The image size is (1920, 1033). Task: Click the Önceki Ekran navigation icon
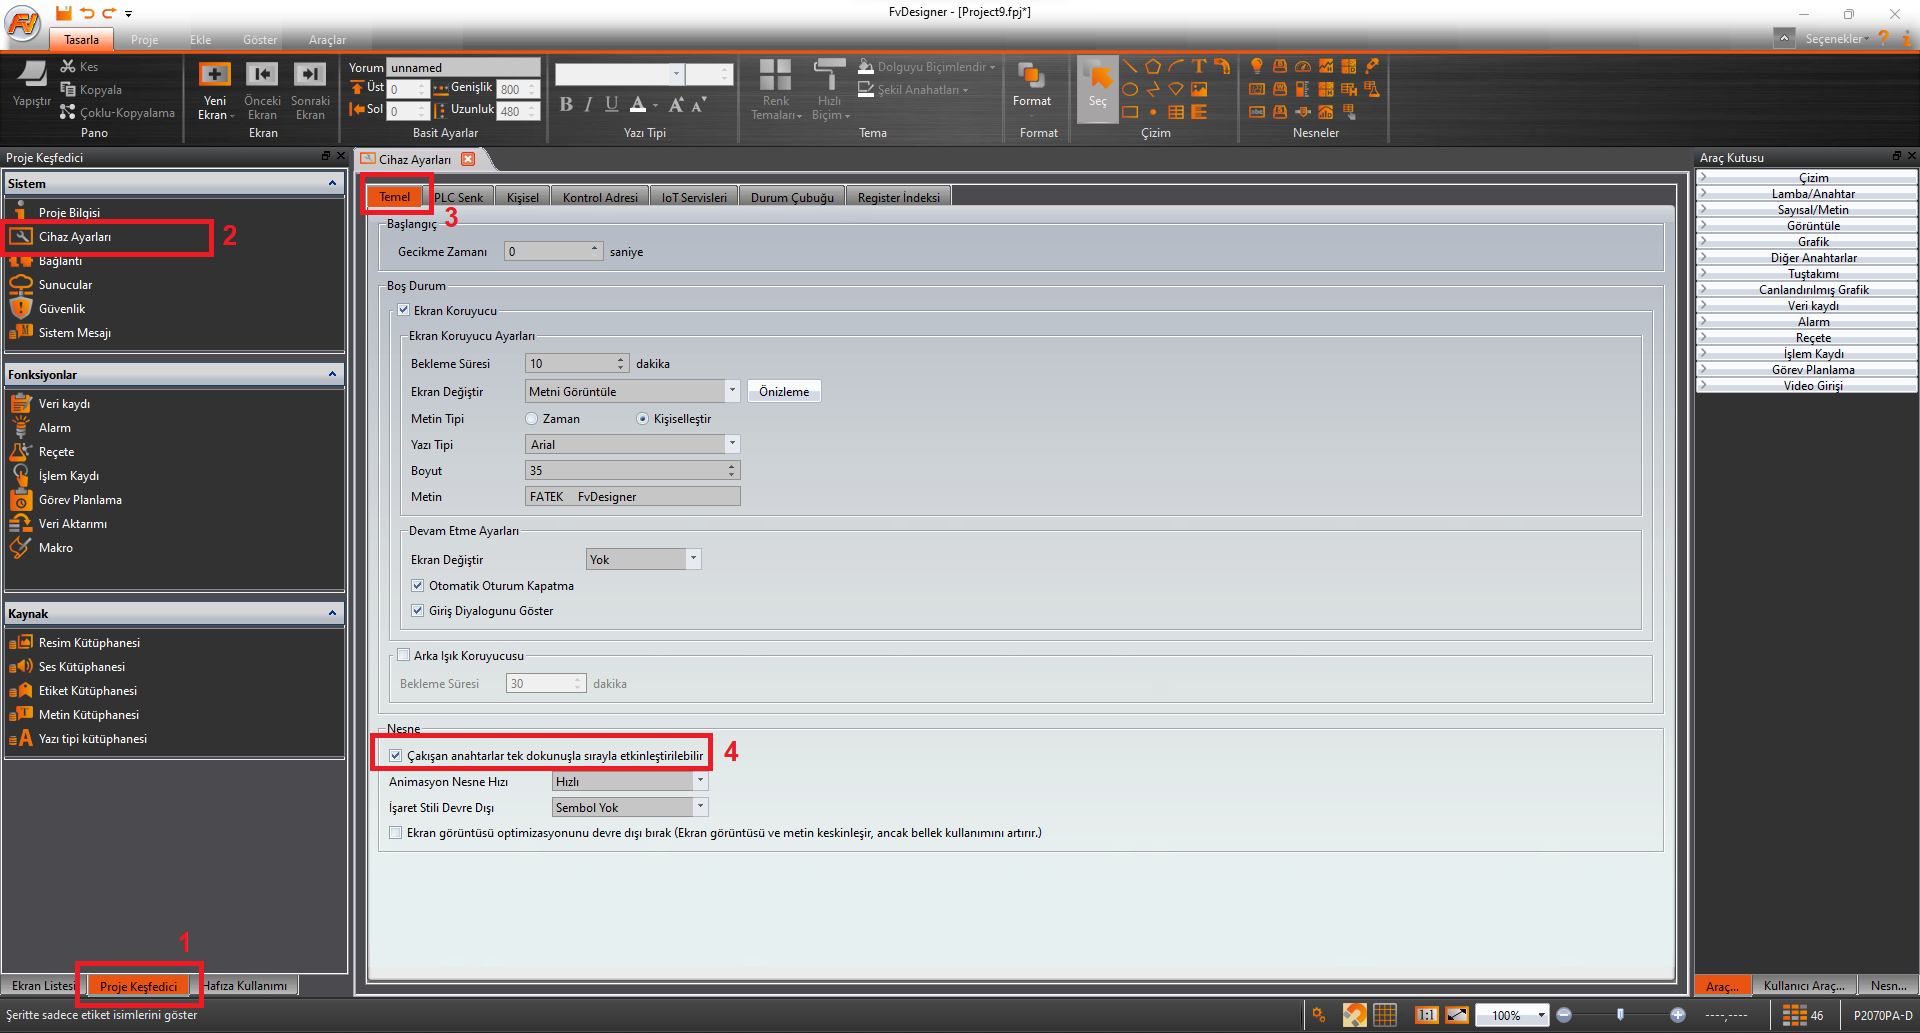point(262,75)
